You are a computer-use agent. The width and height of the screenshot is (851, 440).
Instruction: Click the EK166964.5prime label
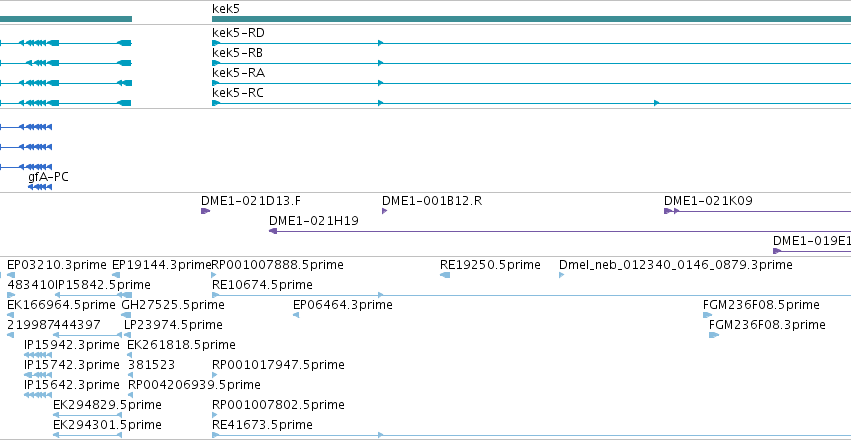[x=61, y=305]
